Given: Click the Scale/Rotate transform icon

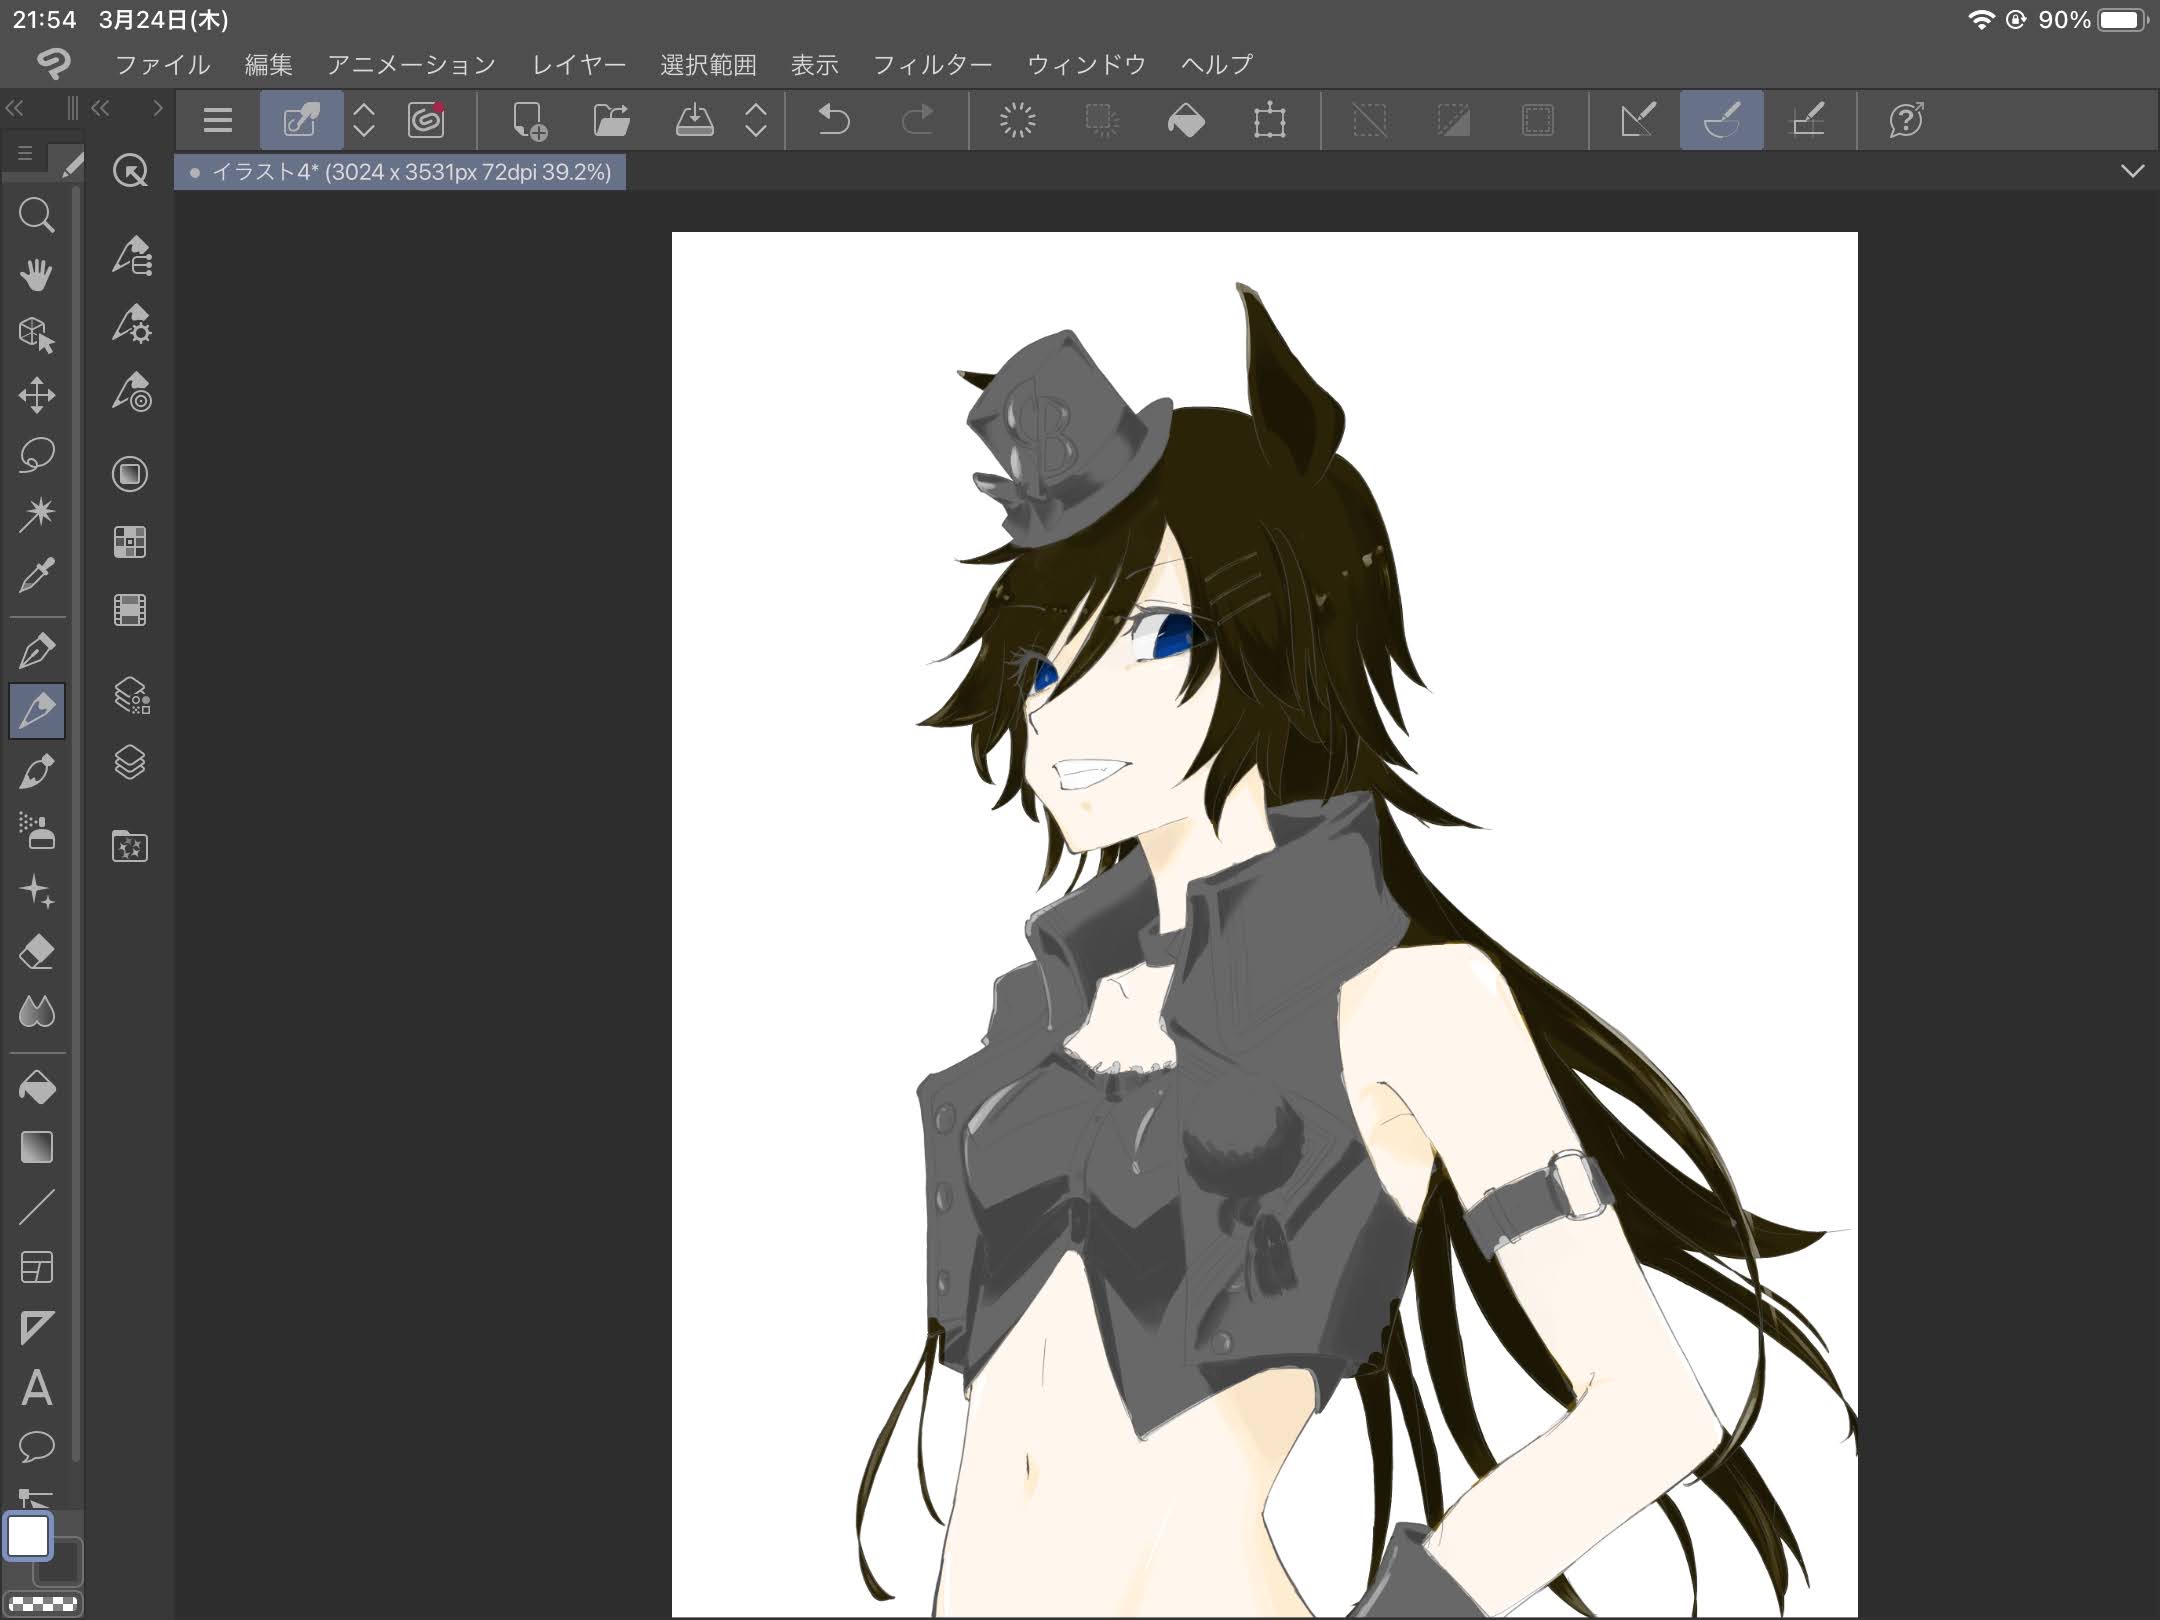Looking at the screenshot, I should tap(1270, 121).
